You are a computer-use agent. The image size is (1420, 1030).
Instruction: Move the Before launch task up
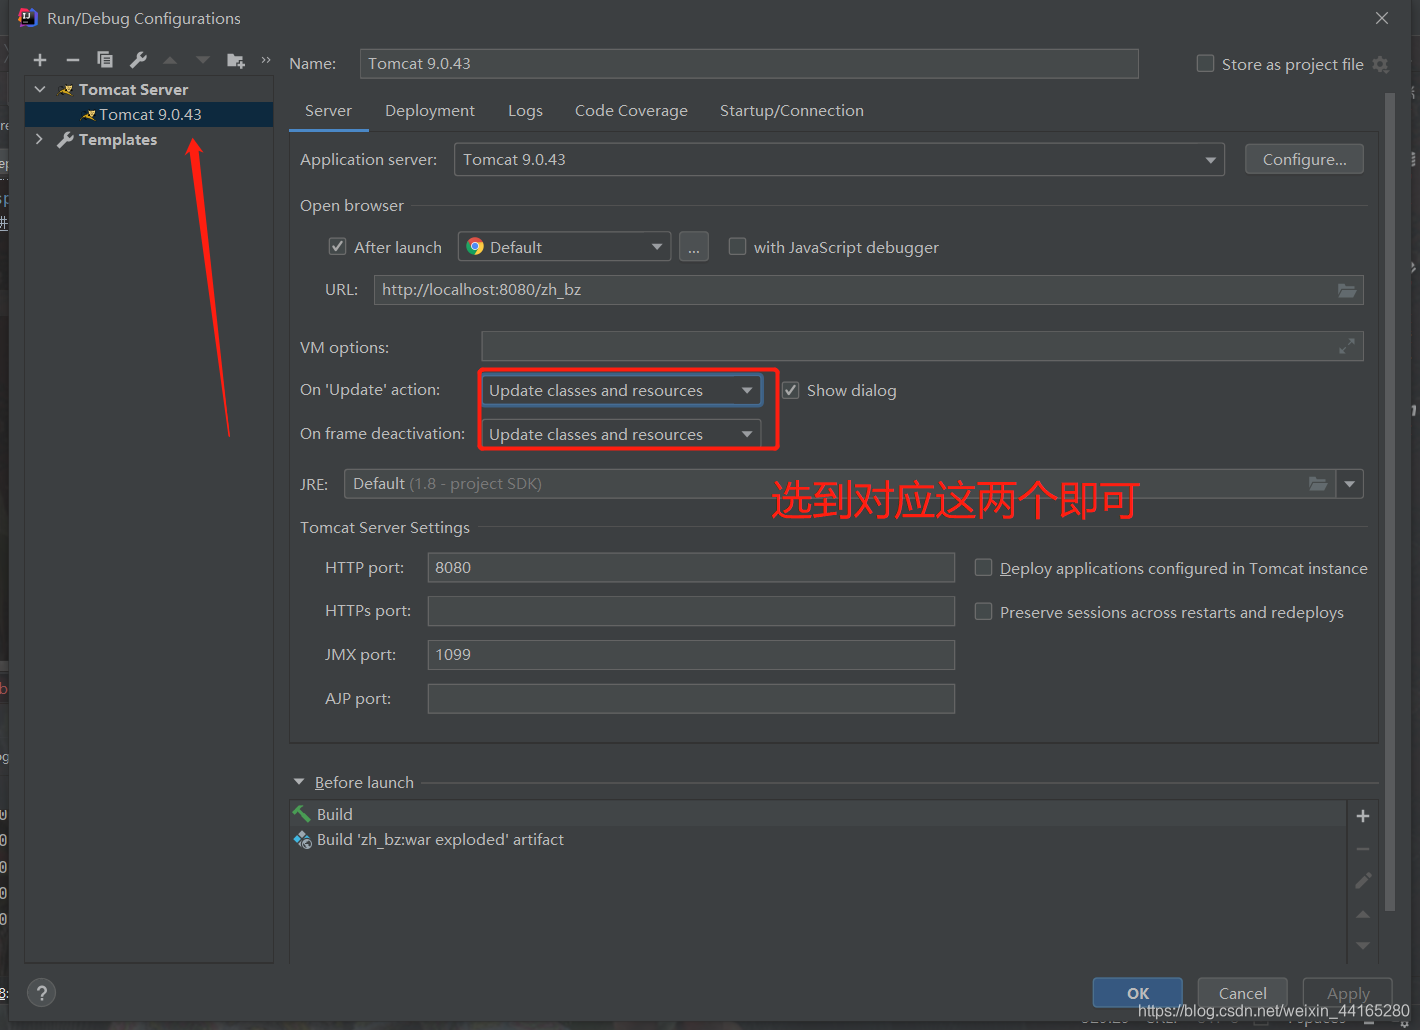pyautogui.click(x=1363, y=914)
